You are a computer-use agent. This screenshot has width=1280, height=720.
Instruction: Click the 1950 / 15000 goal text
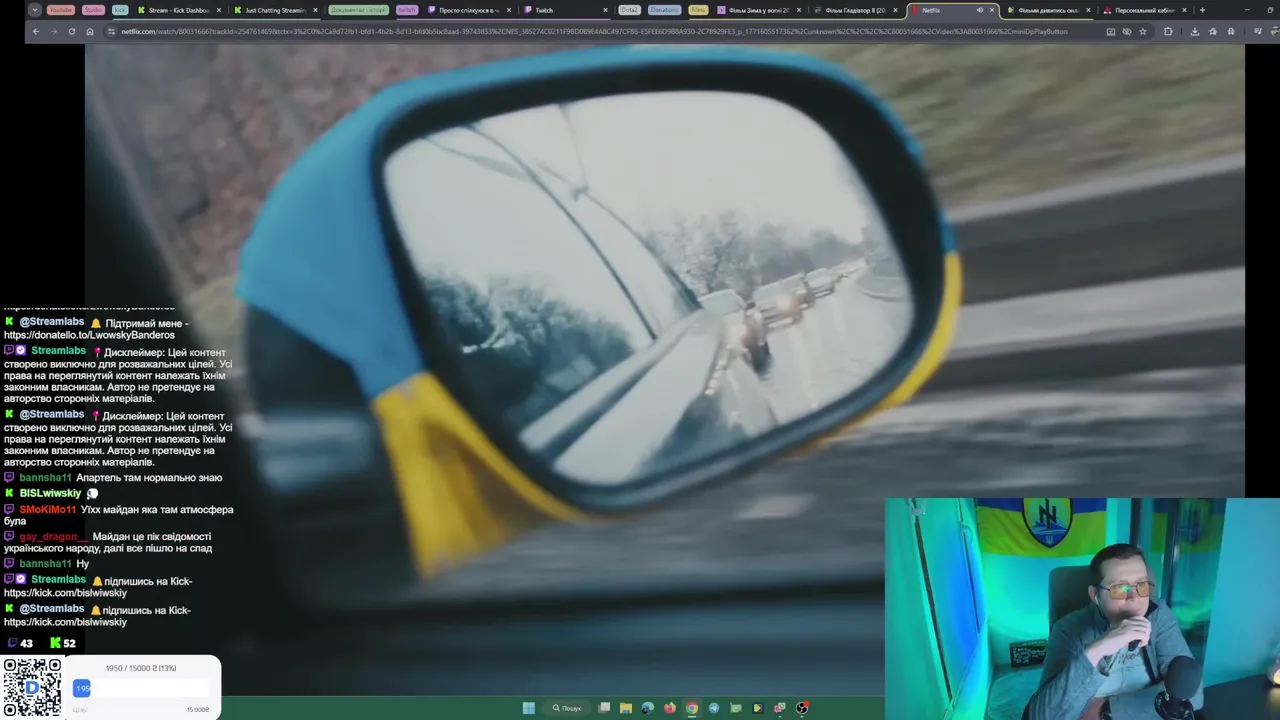tap(140, 668)
